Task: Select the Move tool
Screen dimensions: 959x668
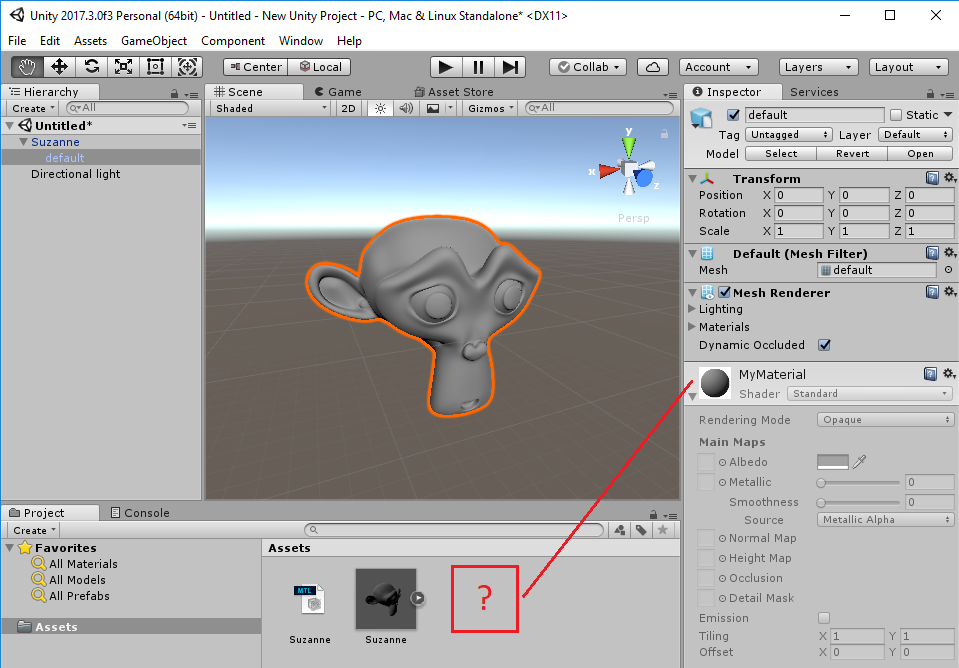Action: (59, 67)
